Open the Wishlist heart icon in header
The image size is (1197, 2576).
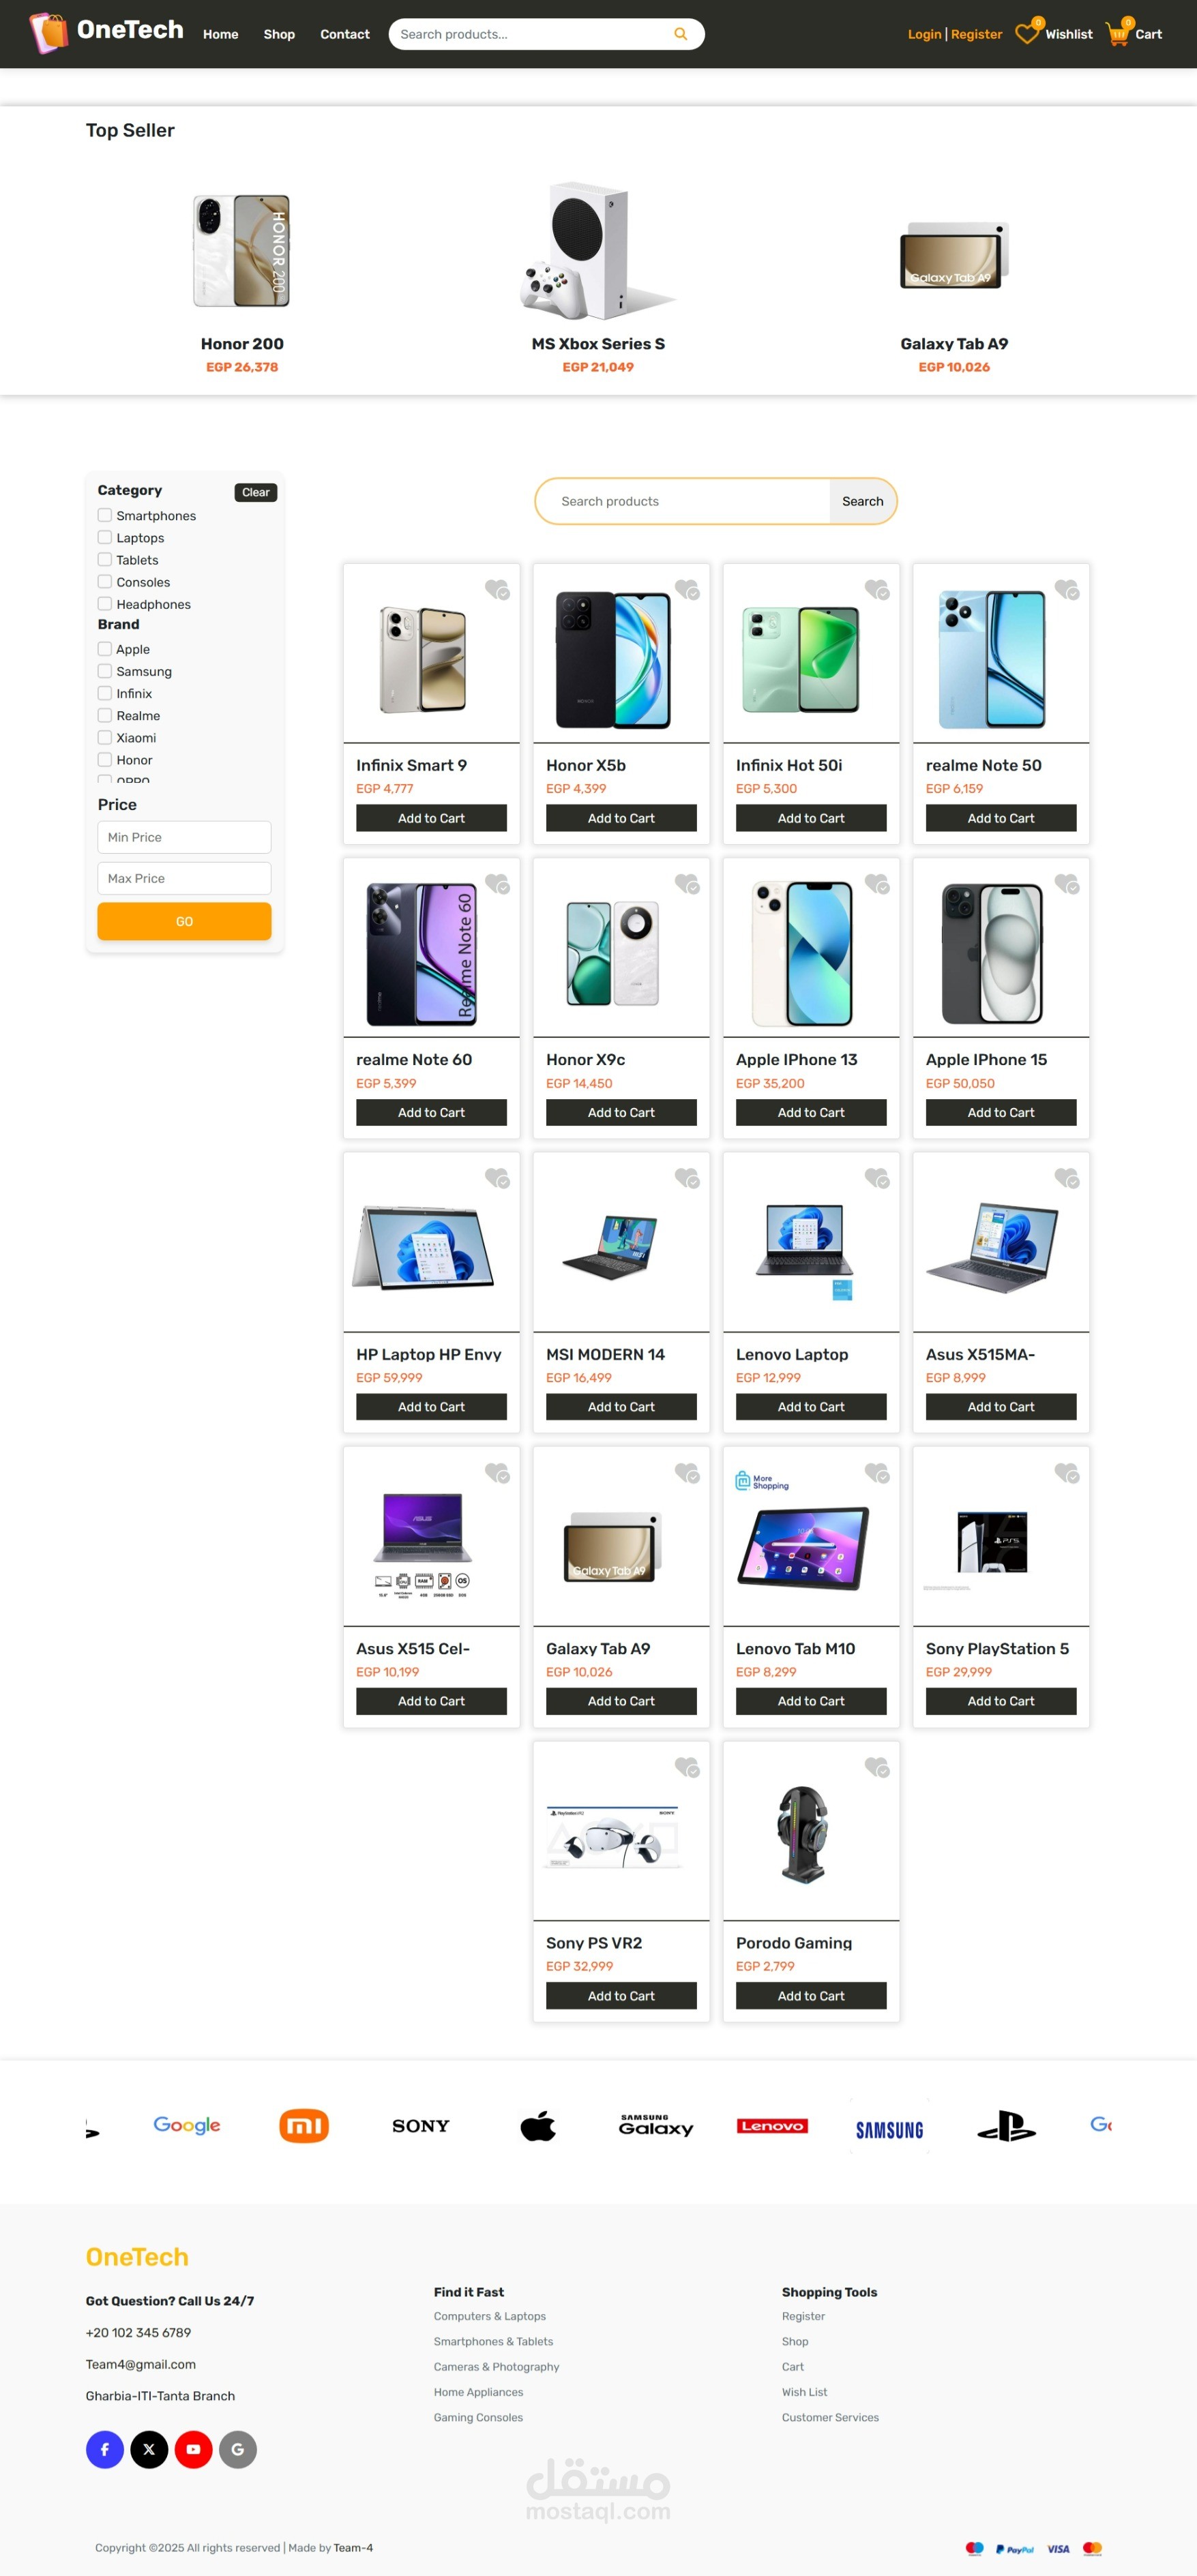click(x=1027, y=33)
